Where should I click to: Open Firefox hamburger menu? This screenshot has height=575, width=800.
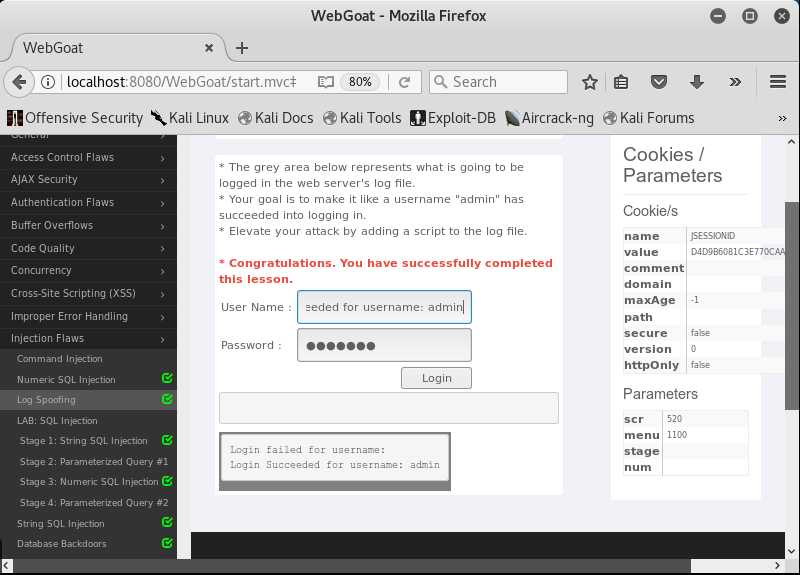[778, 82]
